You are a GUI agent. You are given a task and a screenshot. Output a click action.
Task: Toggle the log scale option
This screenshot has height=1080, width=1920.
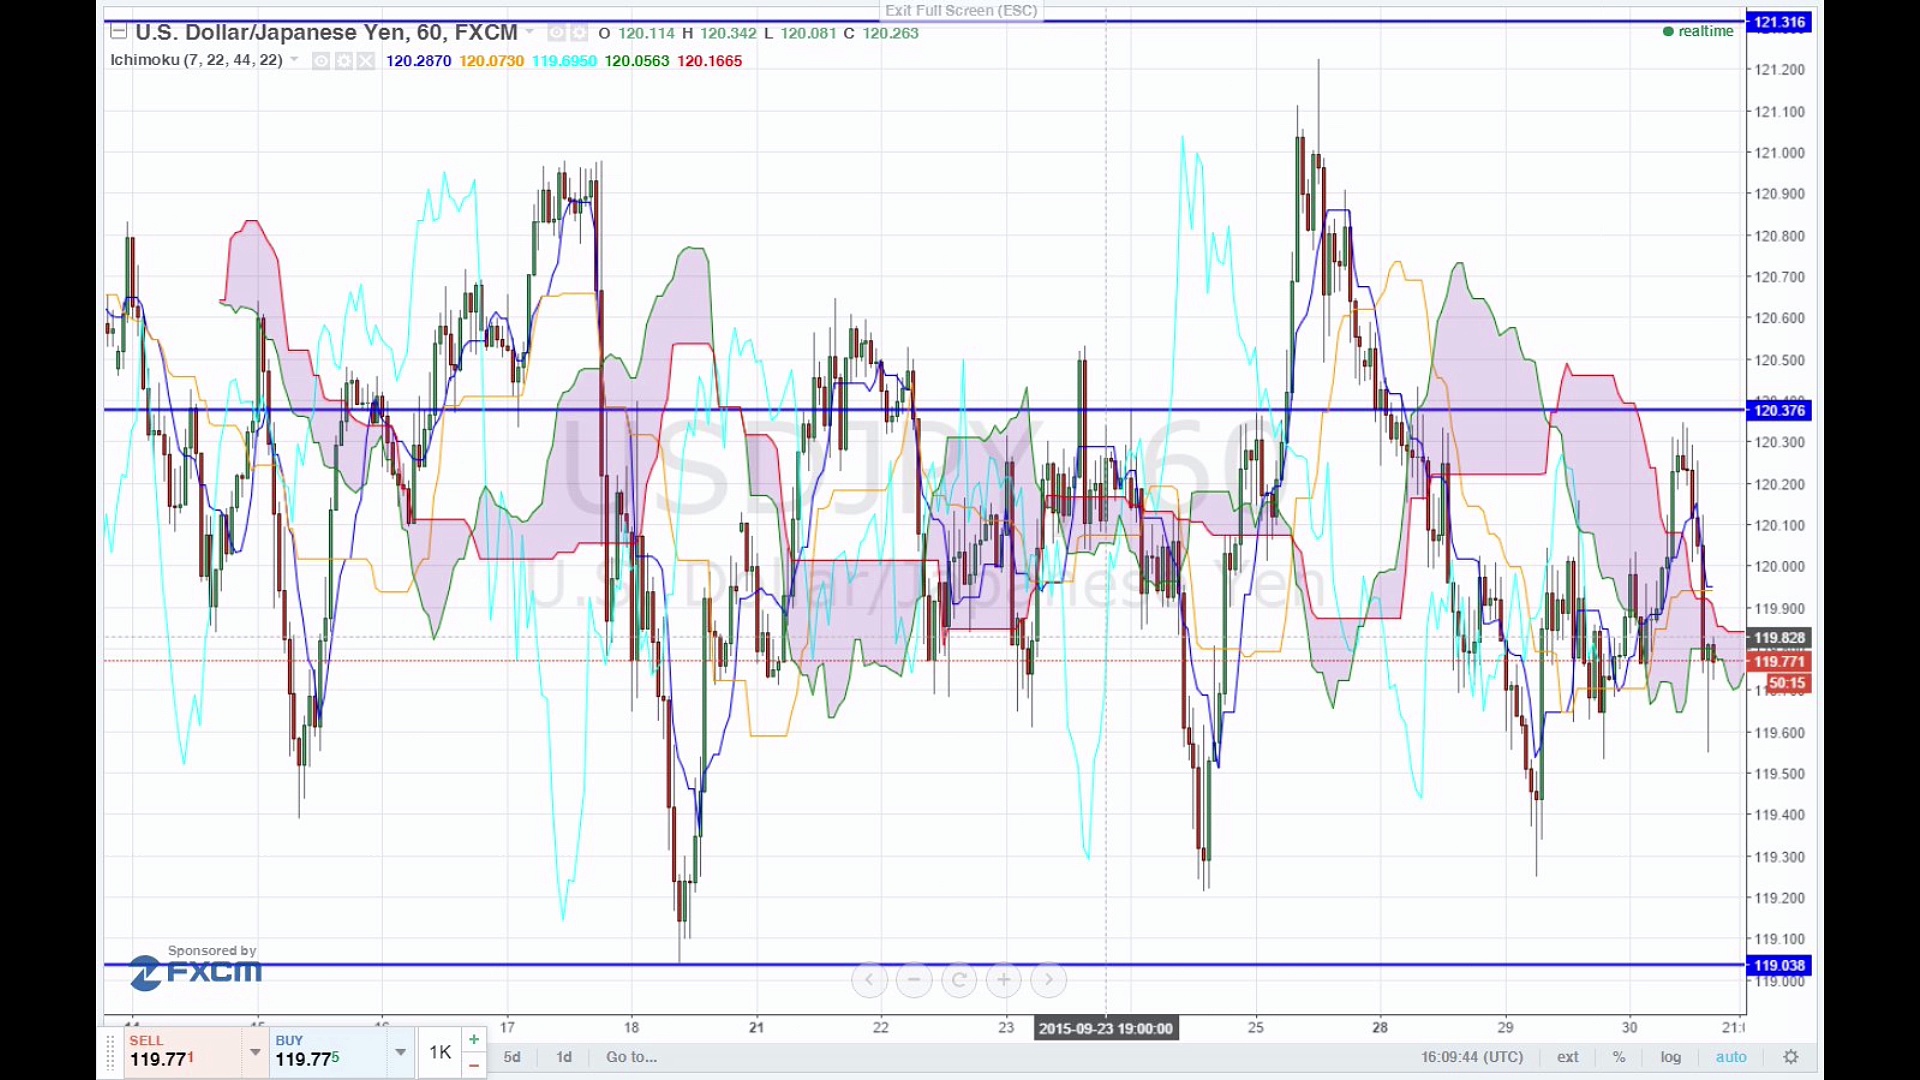click(1670, 1057)
